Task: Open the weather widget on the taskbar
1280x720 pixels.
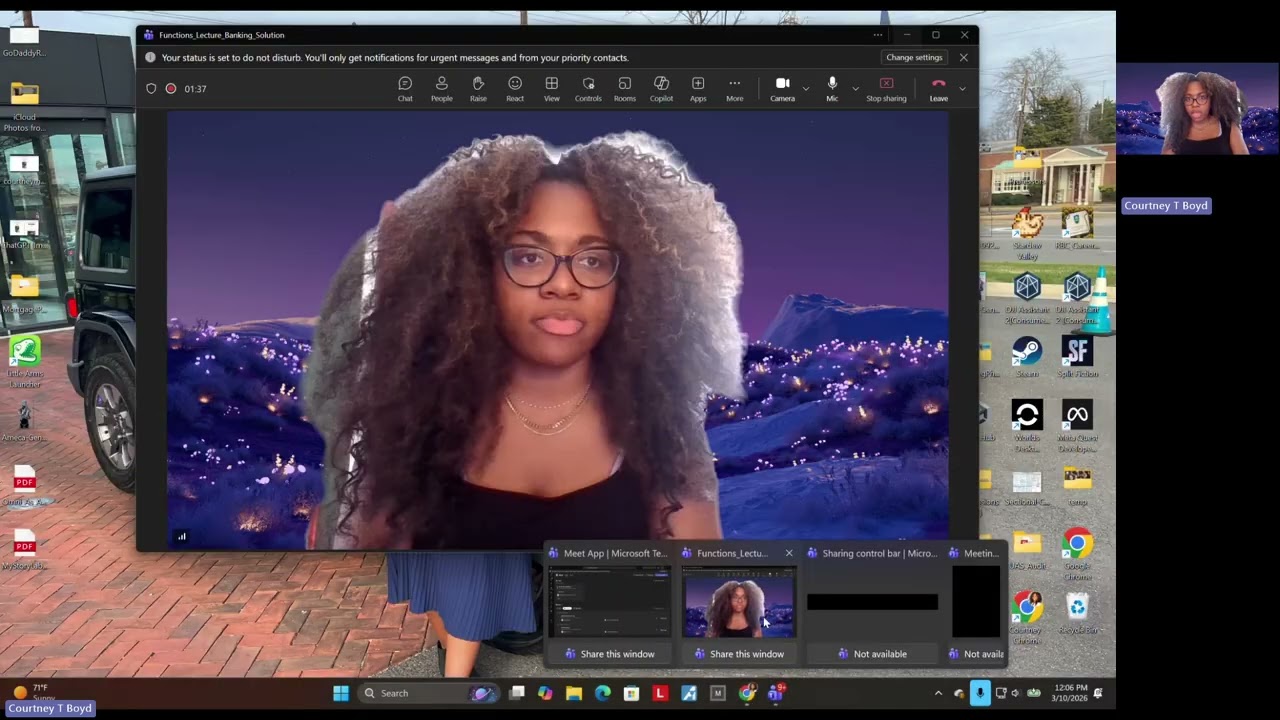Action: point(30,692)
